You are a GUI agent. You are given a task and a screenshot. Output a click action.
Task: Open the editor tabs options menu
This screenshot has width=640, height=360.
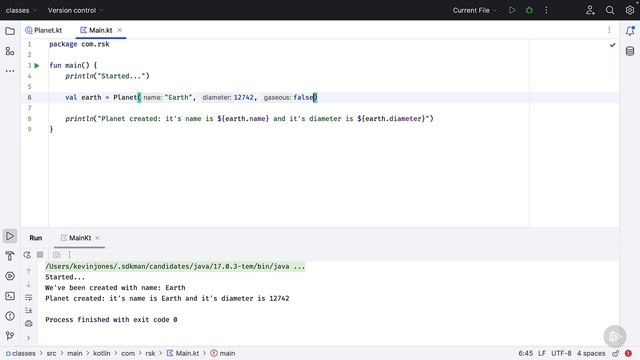609,30
